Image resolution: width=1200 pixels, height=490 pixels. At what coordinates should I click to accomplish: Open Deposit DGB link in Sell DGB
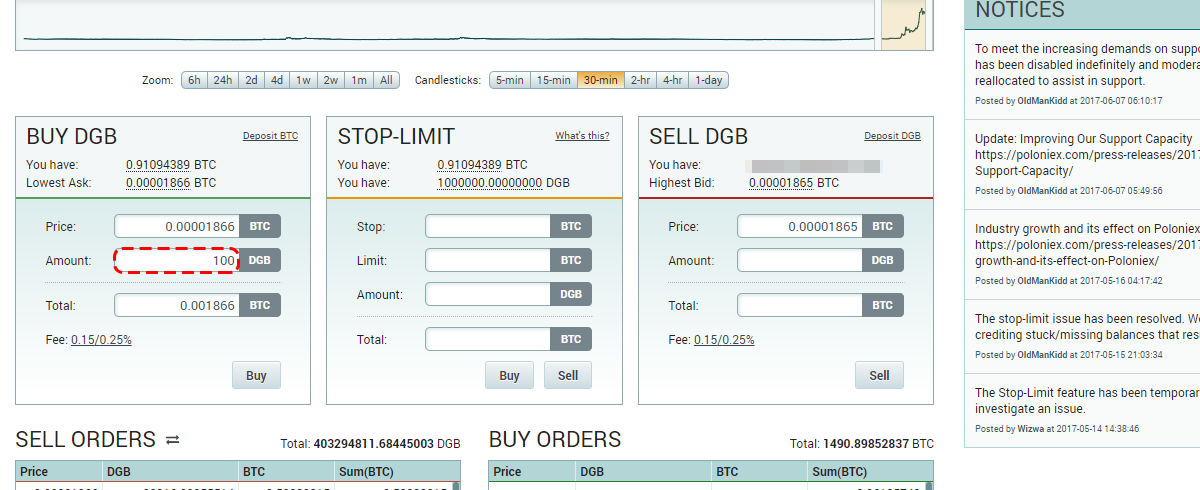(x=893, y=136)
